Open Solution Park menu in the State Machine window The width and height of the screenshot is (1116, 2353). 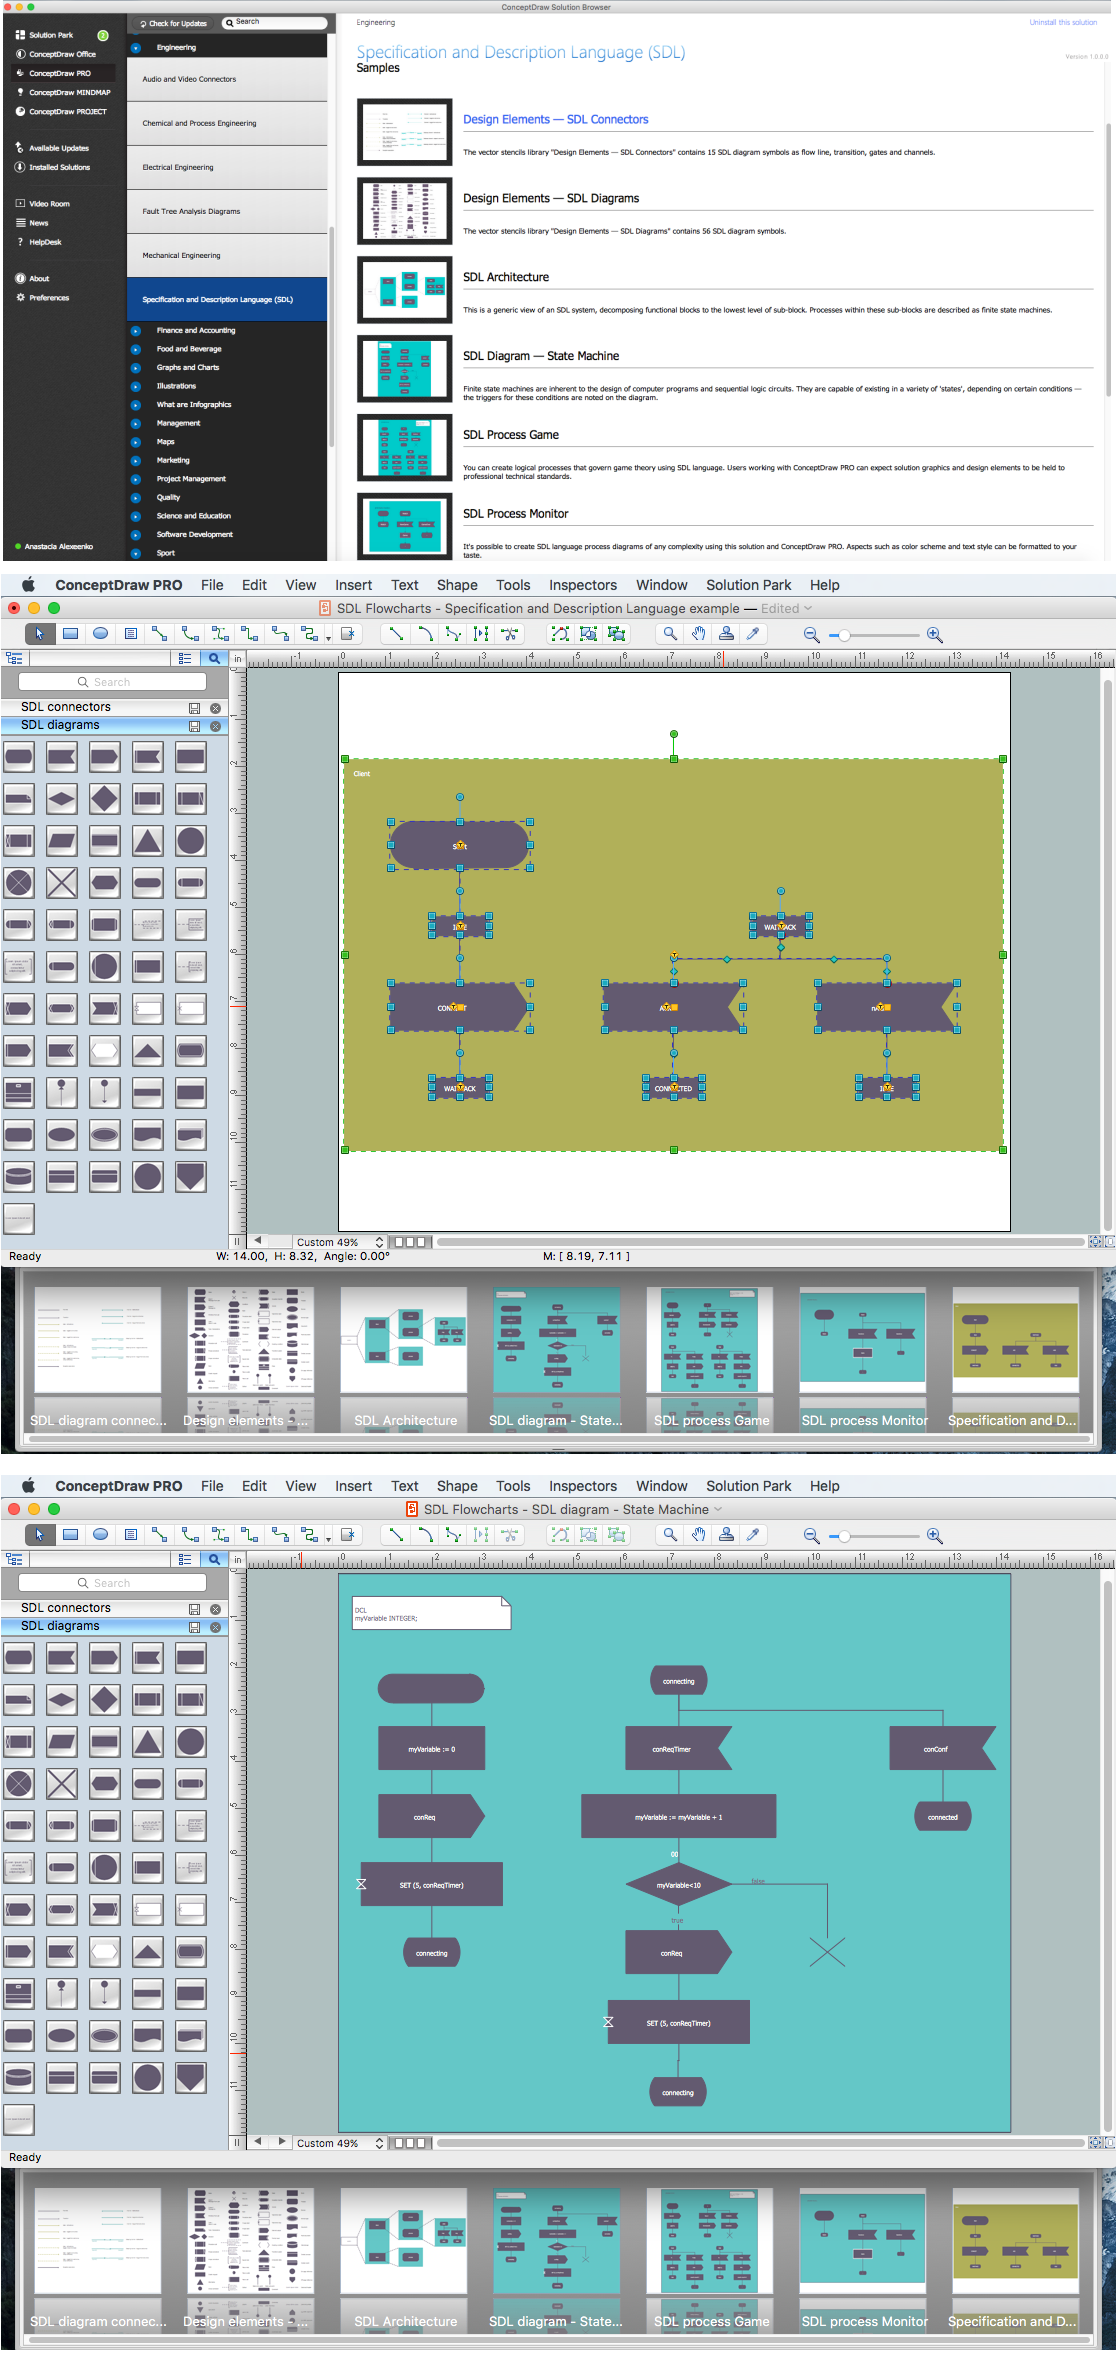(748, 1486)
